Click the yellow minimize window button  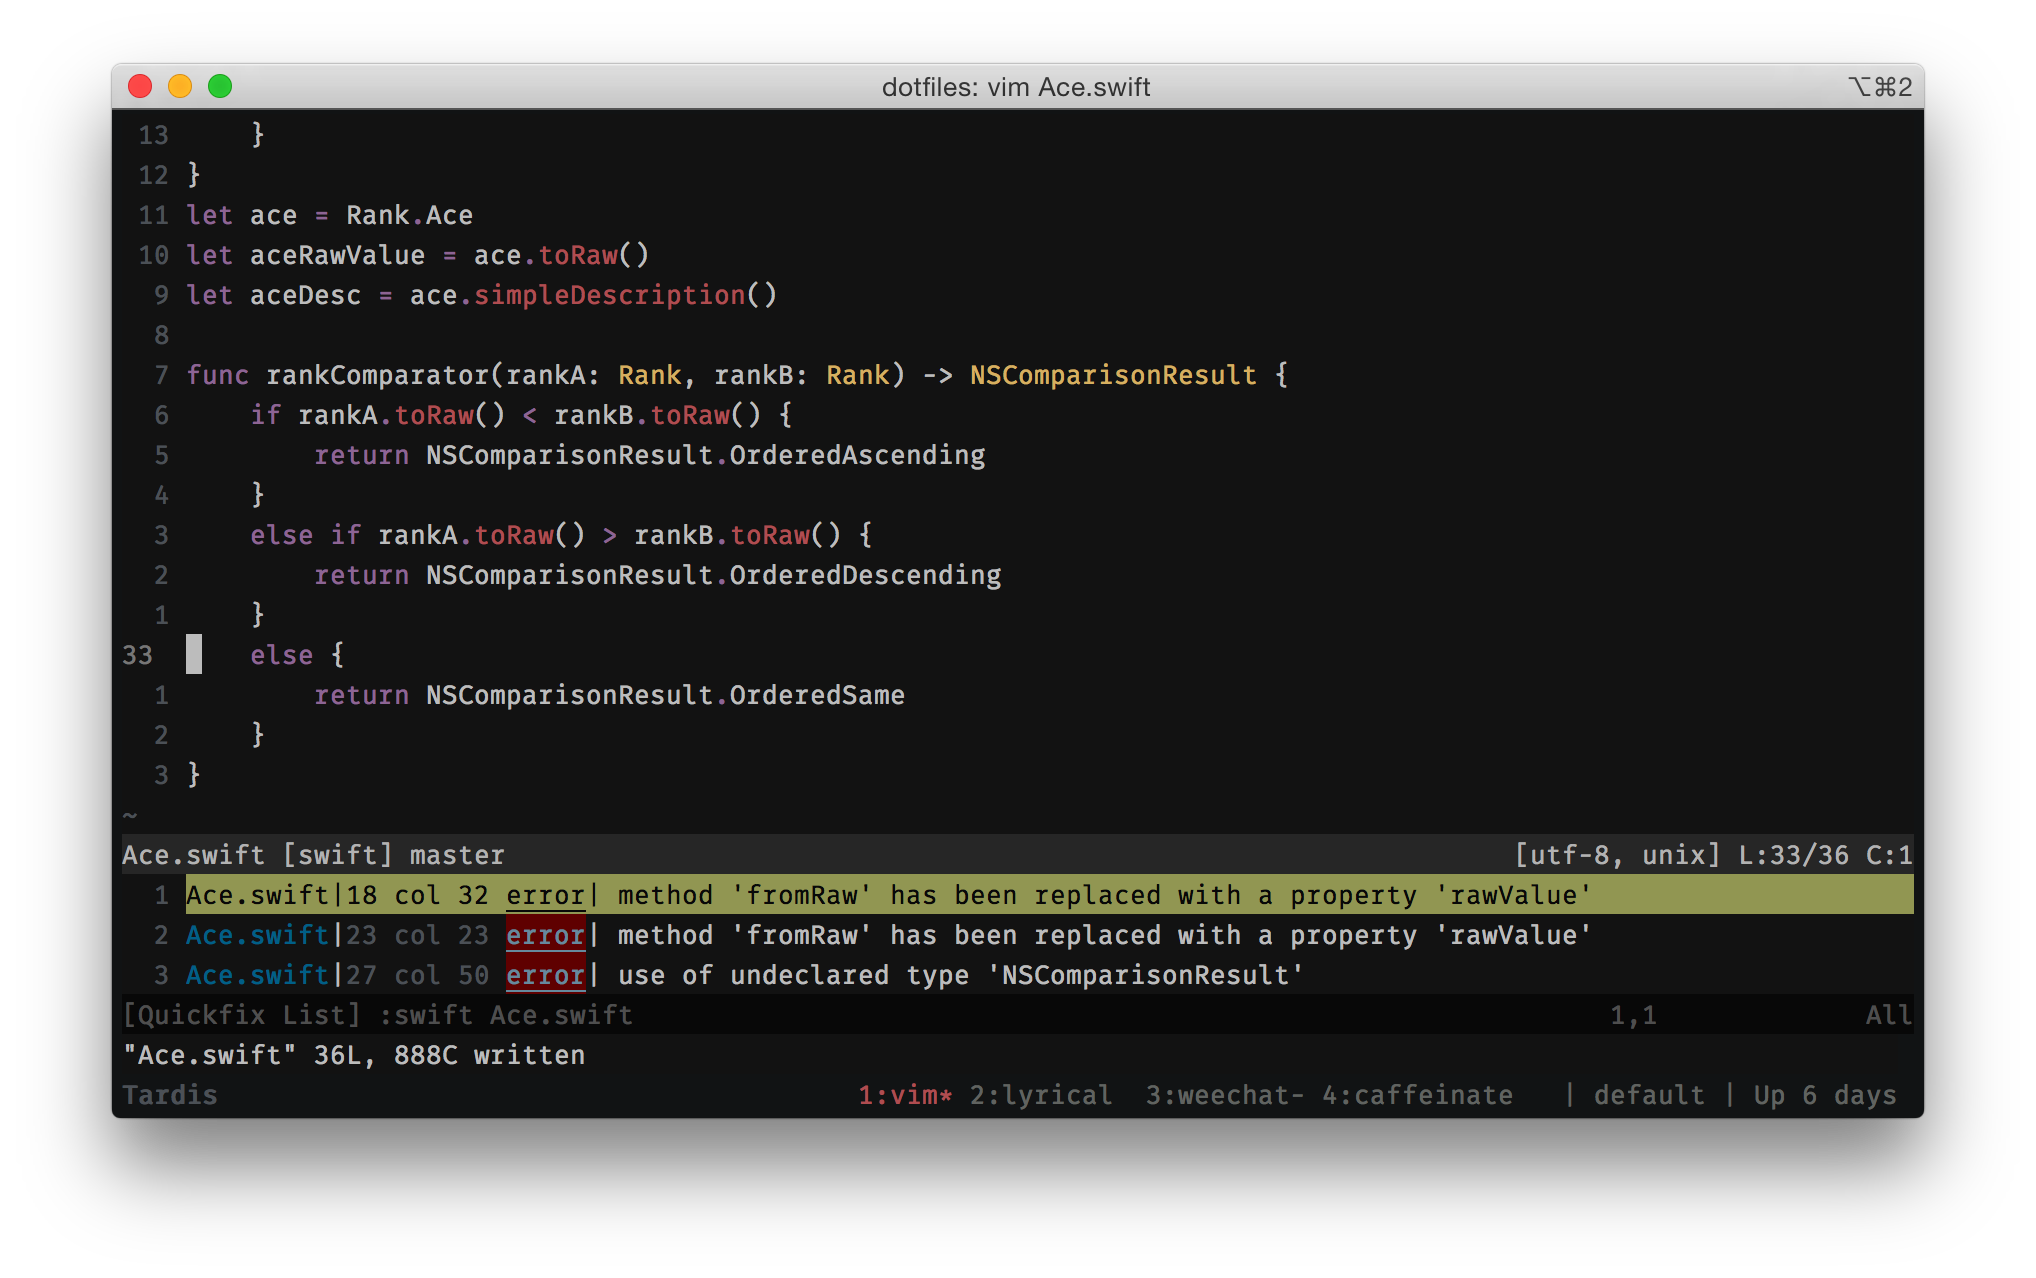[x=180, y=87]
